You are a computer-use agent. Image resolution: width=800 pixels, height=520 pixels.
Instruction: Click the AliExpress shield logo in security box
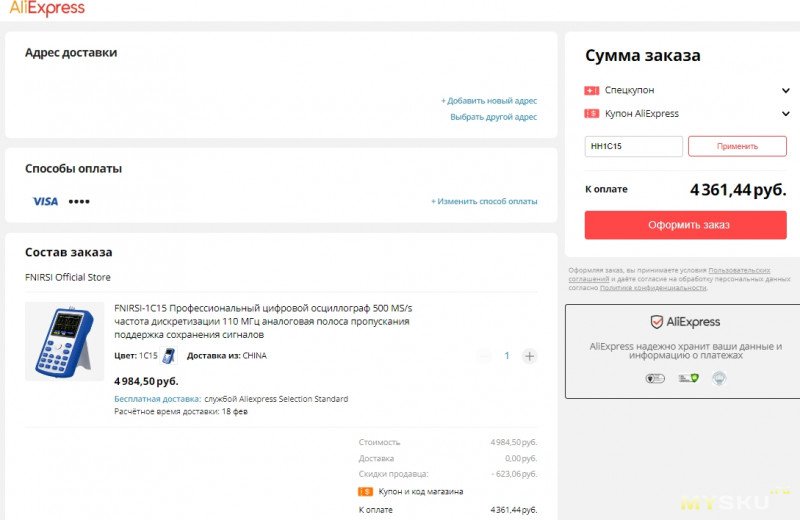[x=685, y=322]
